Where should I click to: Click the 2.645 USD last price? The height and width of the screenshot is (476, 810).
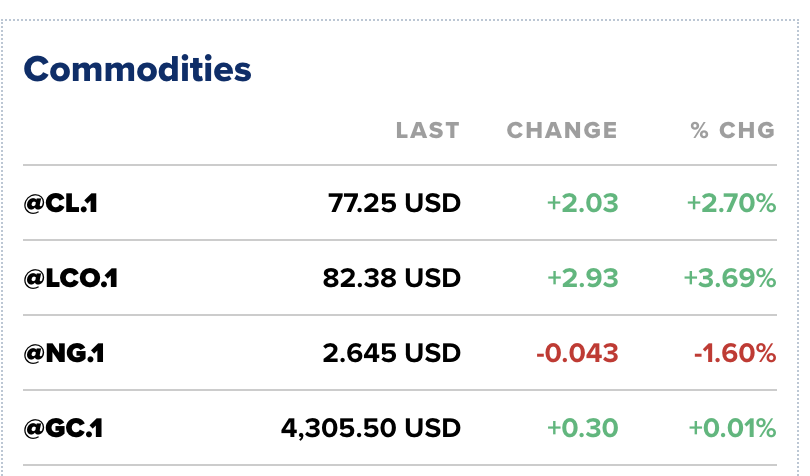392,354
